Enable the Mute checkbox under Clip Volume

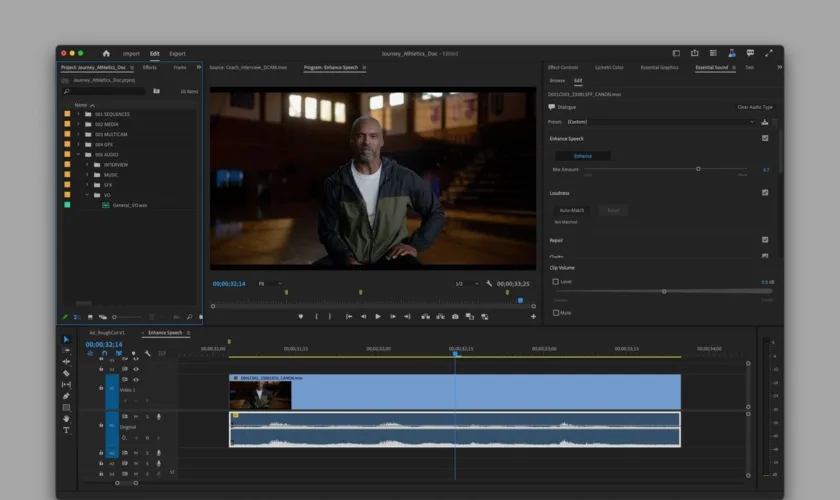pos(556,312)
